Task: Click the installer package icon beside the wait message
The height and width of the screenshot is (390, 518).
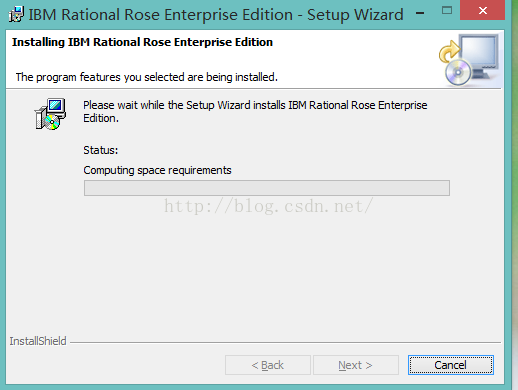Action: [x=50, y=114]
